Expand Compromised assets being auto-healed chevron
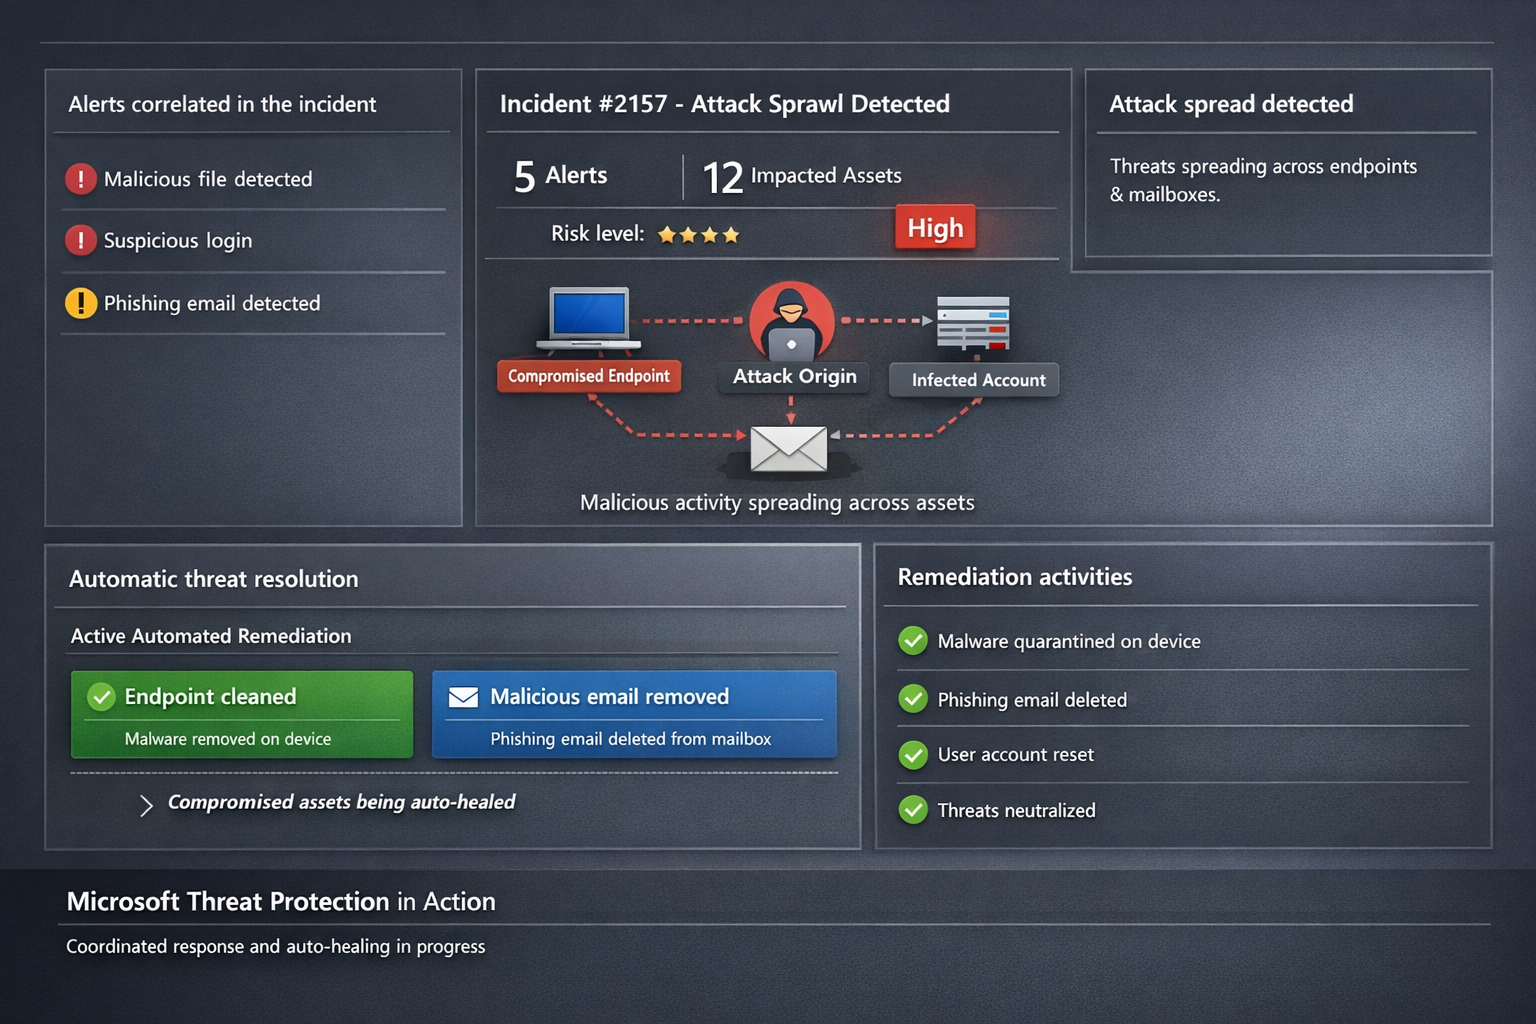1536x1024 pixels. pyautogui.click(x=146, y=805)
